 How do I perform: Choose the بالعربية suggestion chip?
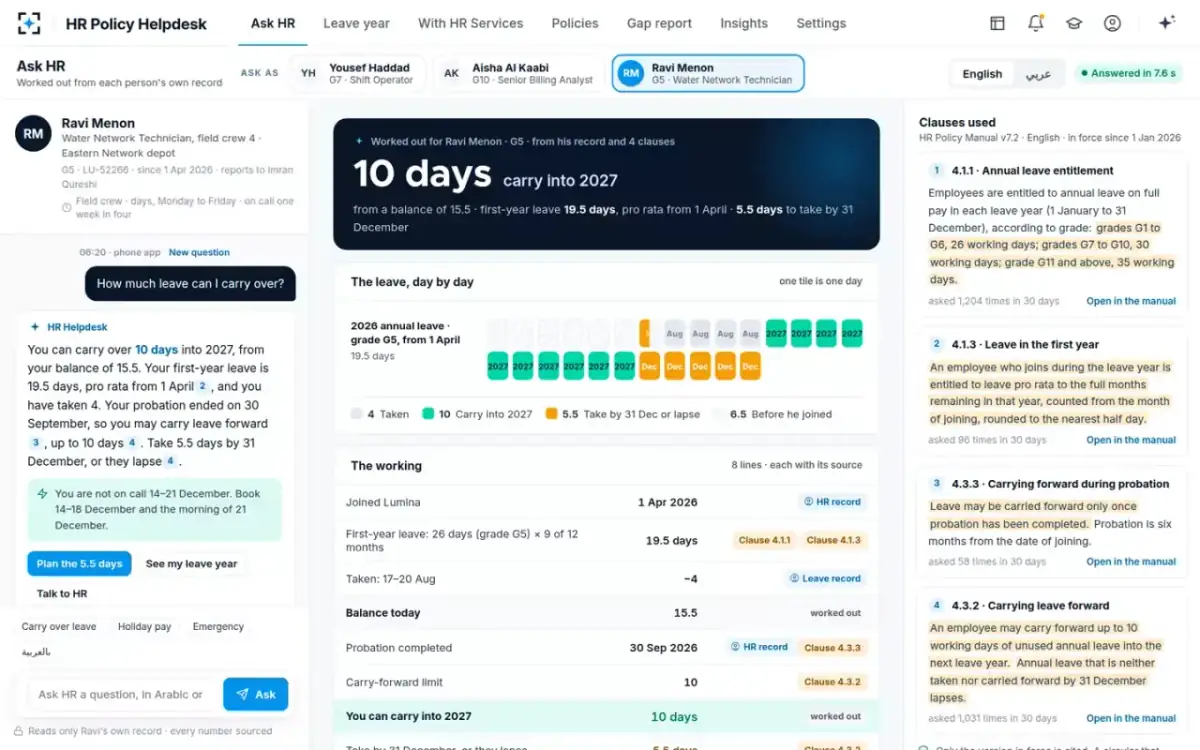point(36,652)
